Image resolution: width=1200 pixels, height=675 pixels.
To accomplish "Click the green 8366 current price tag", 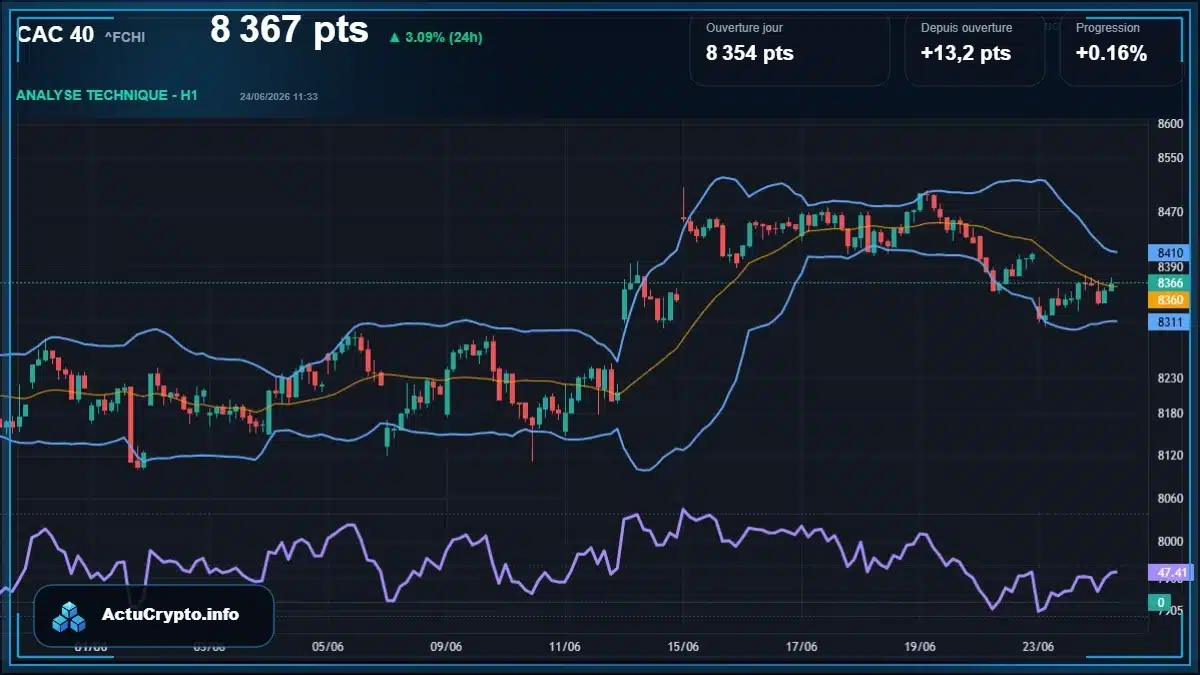I will pos(1169,283).
